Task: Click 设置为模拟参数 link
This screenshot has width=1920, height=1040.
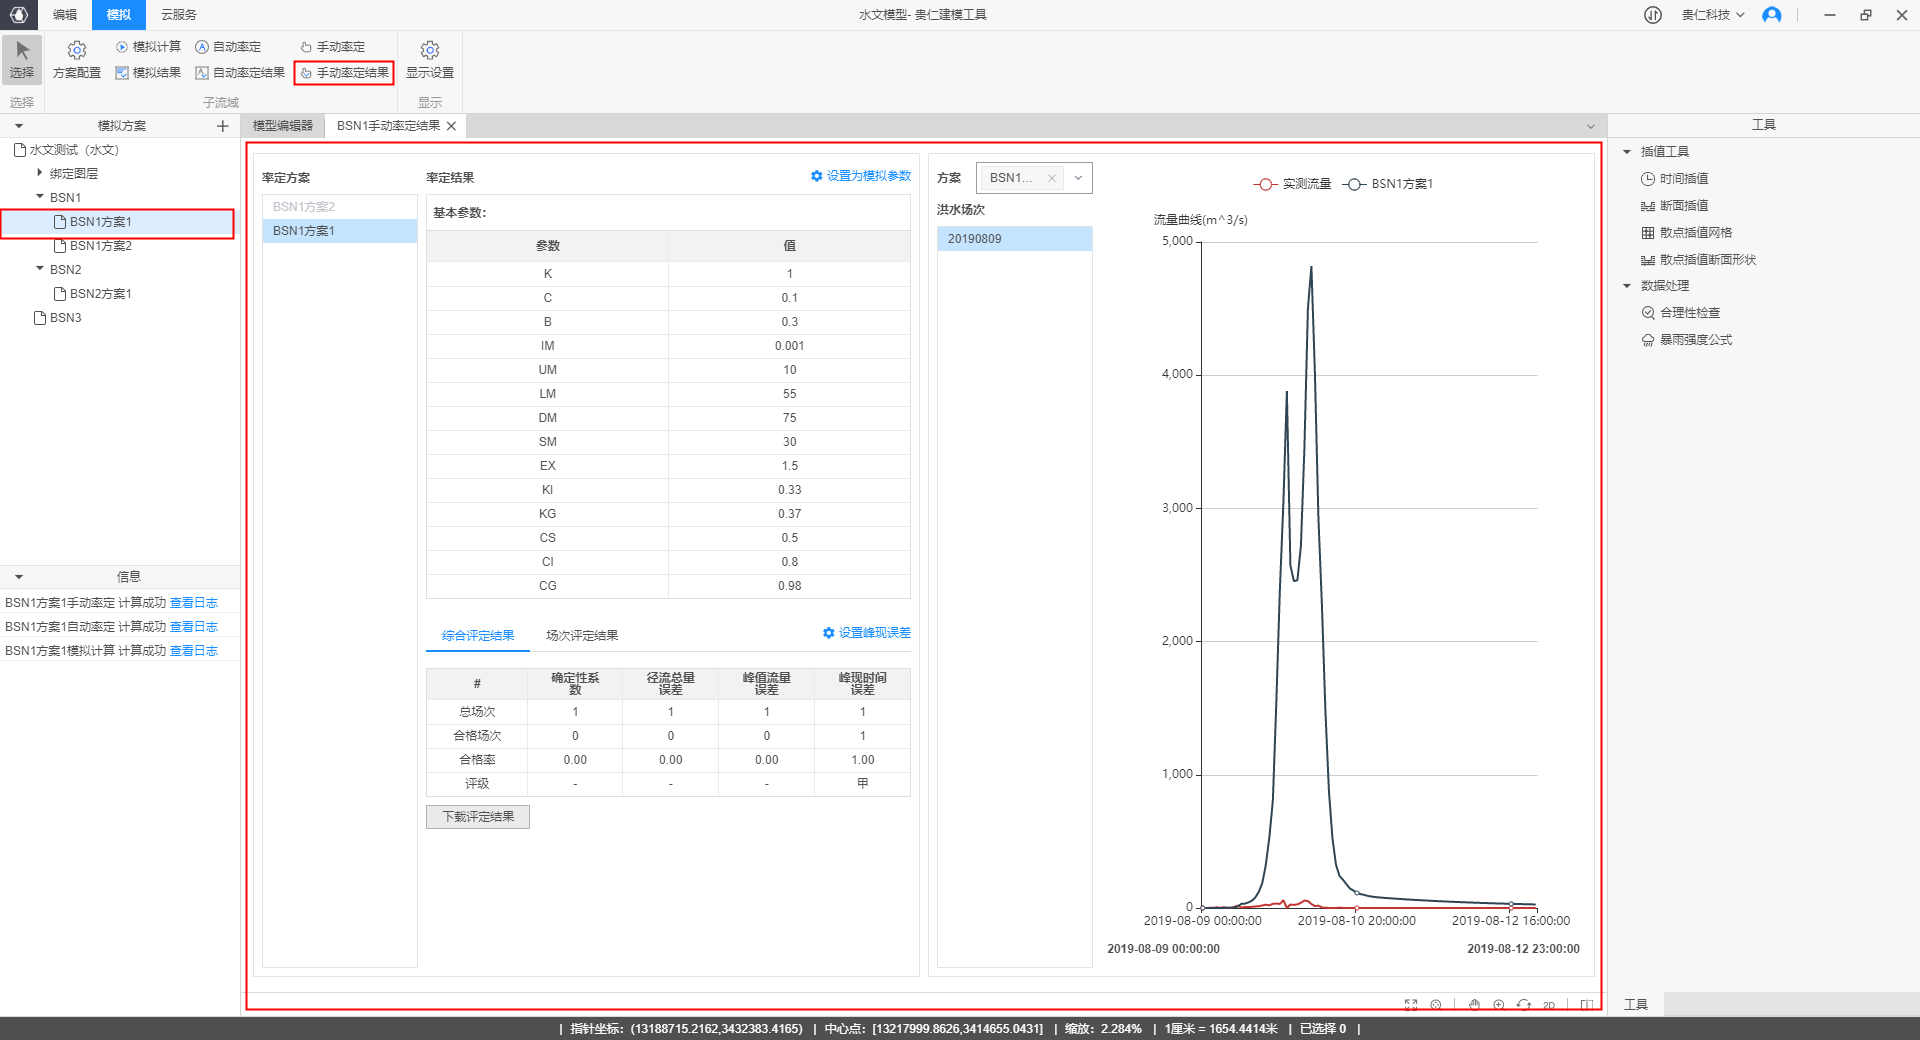Action: coord(861,176)
